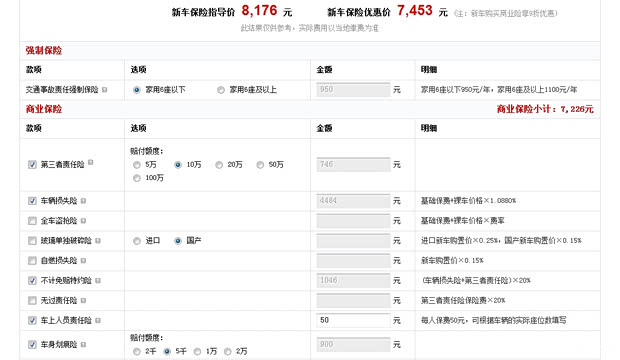Viewport: 620px width, 360px height.
Task: Click 商业保险小计：7,226元 text
Action: (545, 109)
